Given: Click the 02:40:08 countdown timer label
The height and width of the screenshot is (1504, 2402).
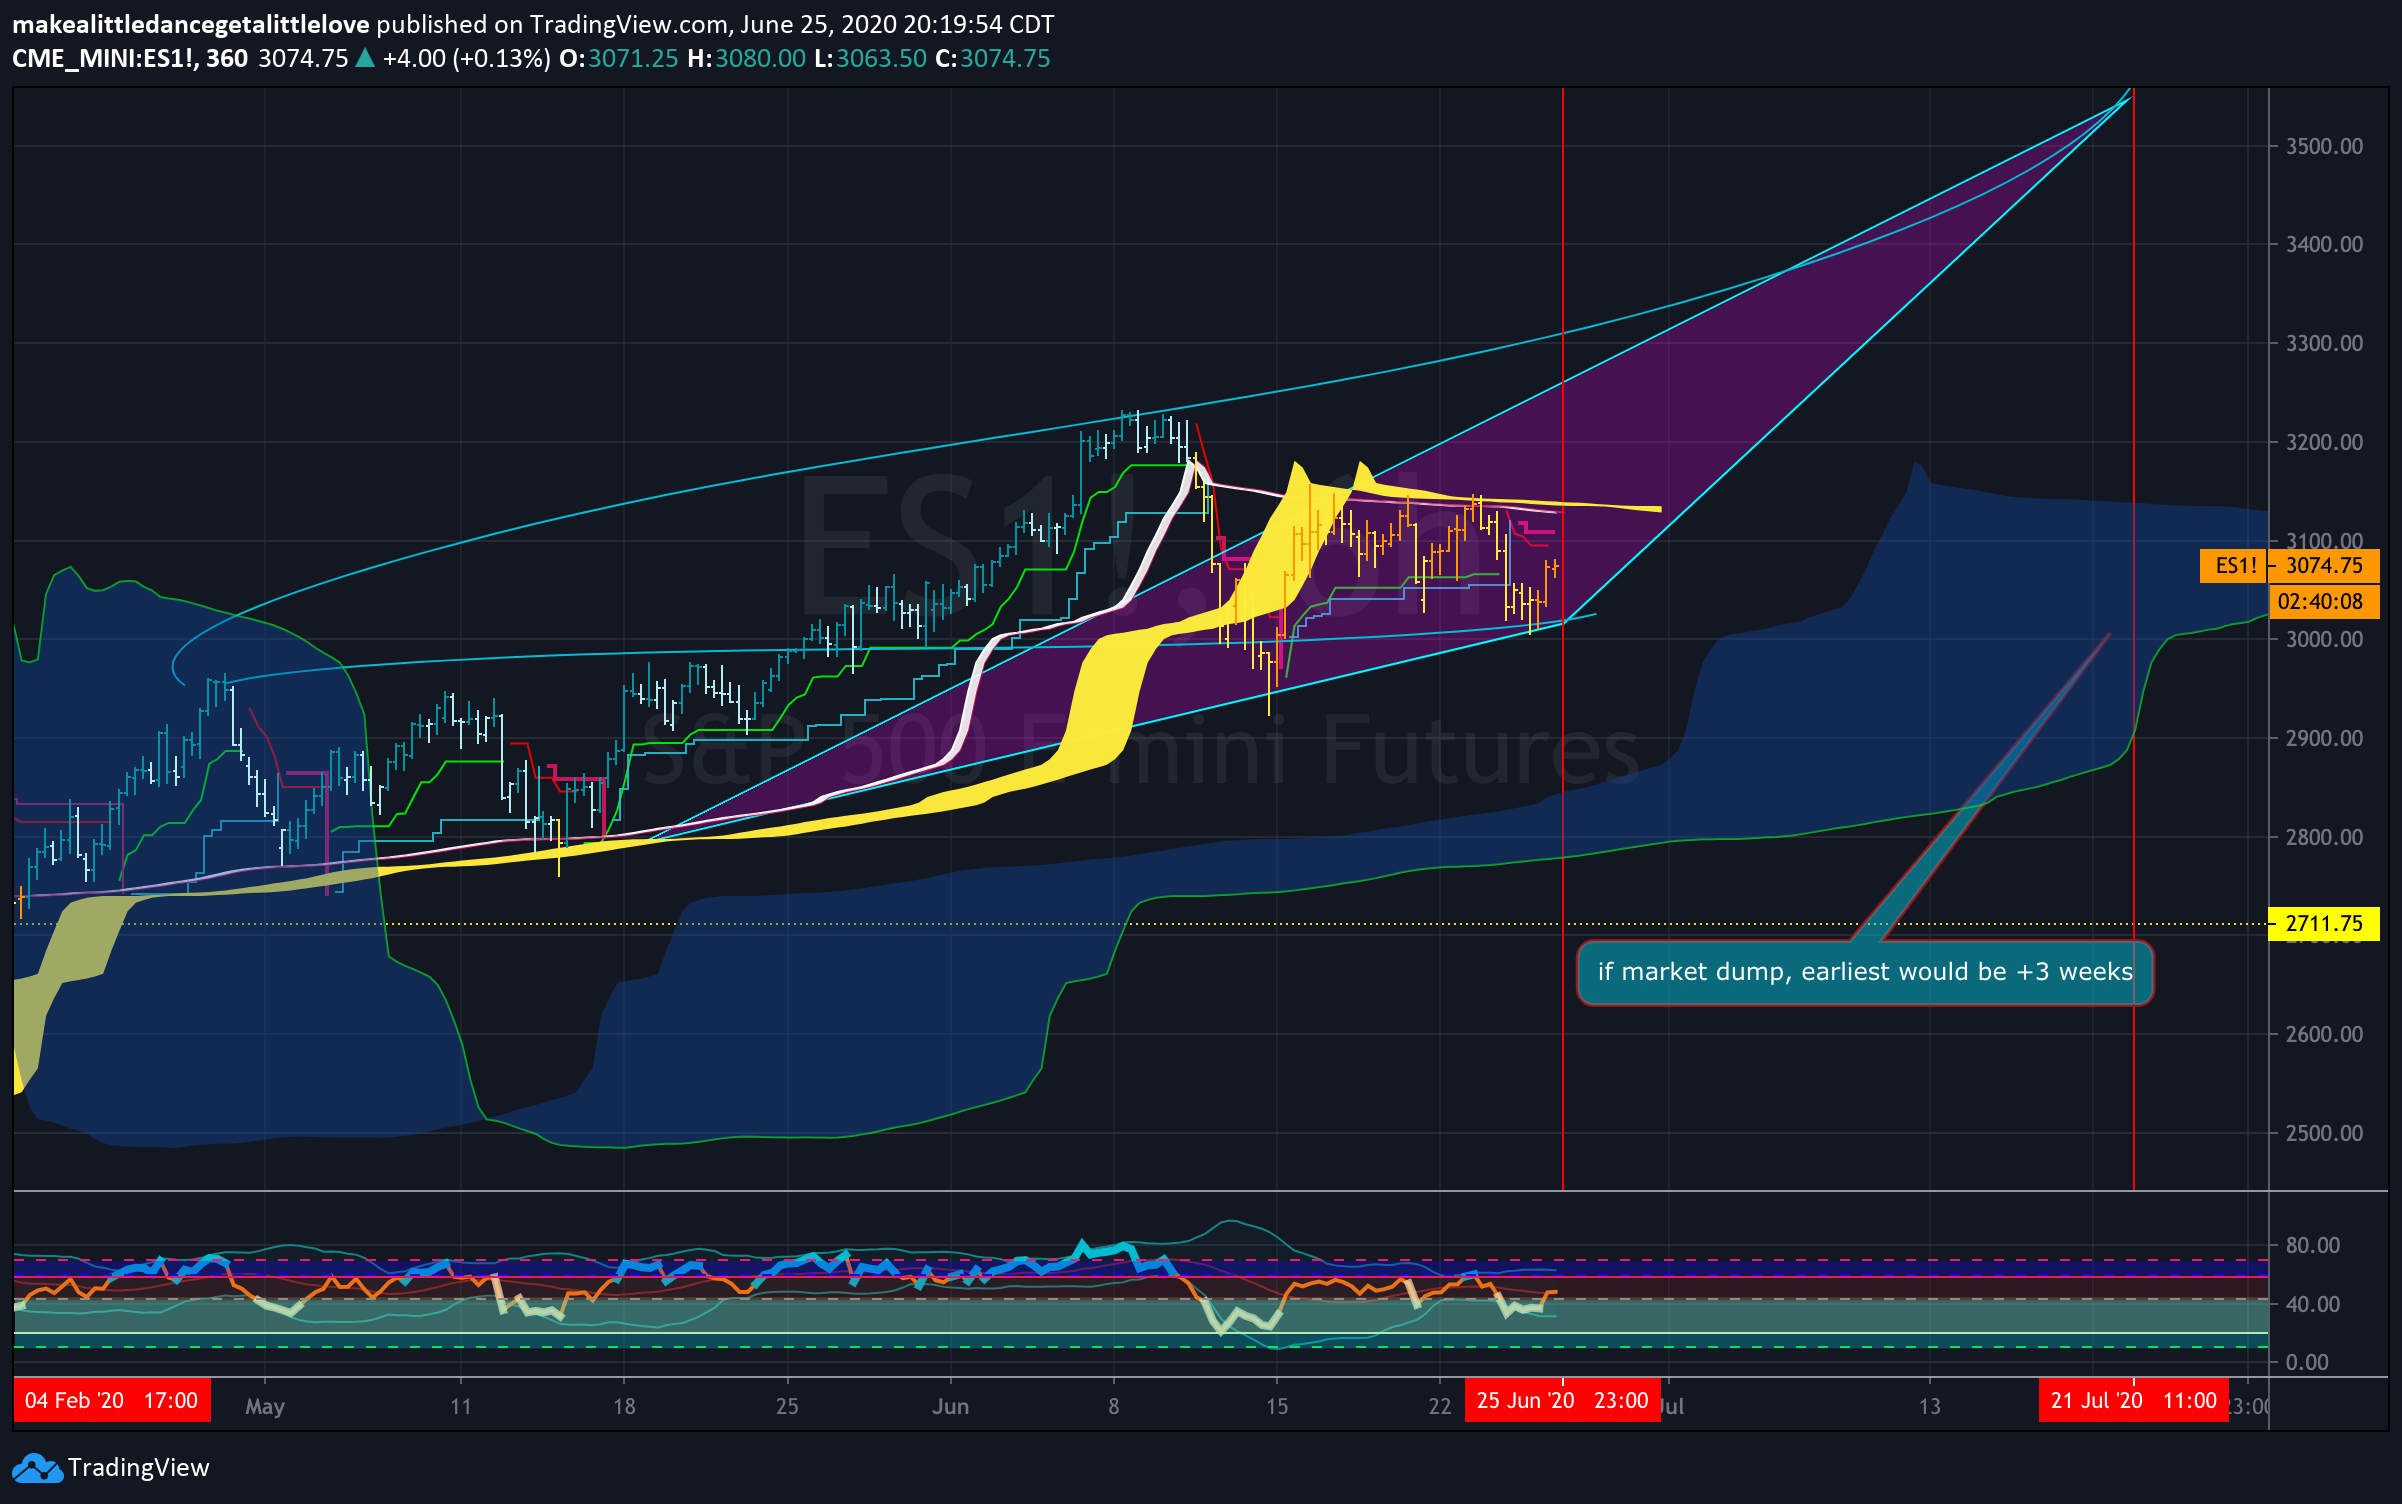Looking at the screenshot, I should point(2324,602).
